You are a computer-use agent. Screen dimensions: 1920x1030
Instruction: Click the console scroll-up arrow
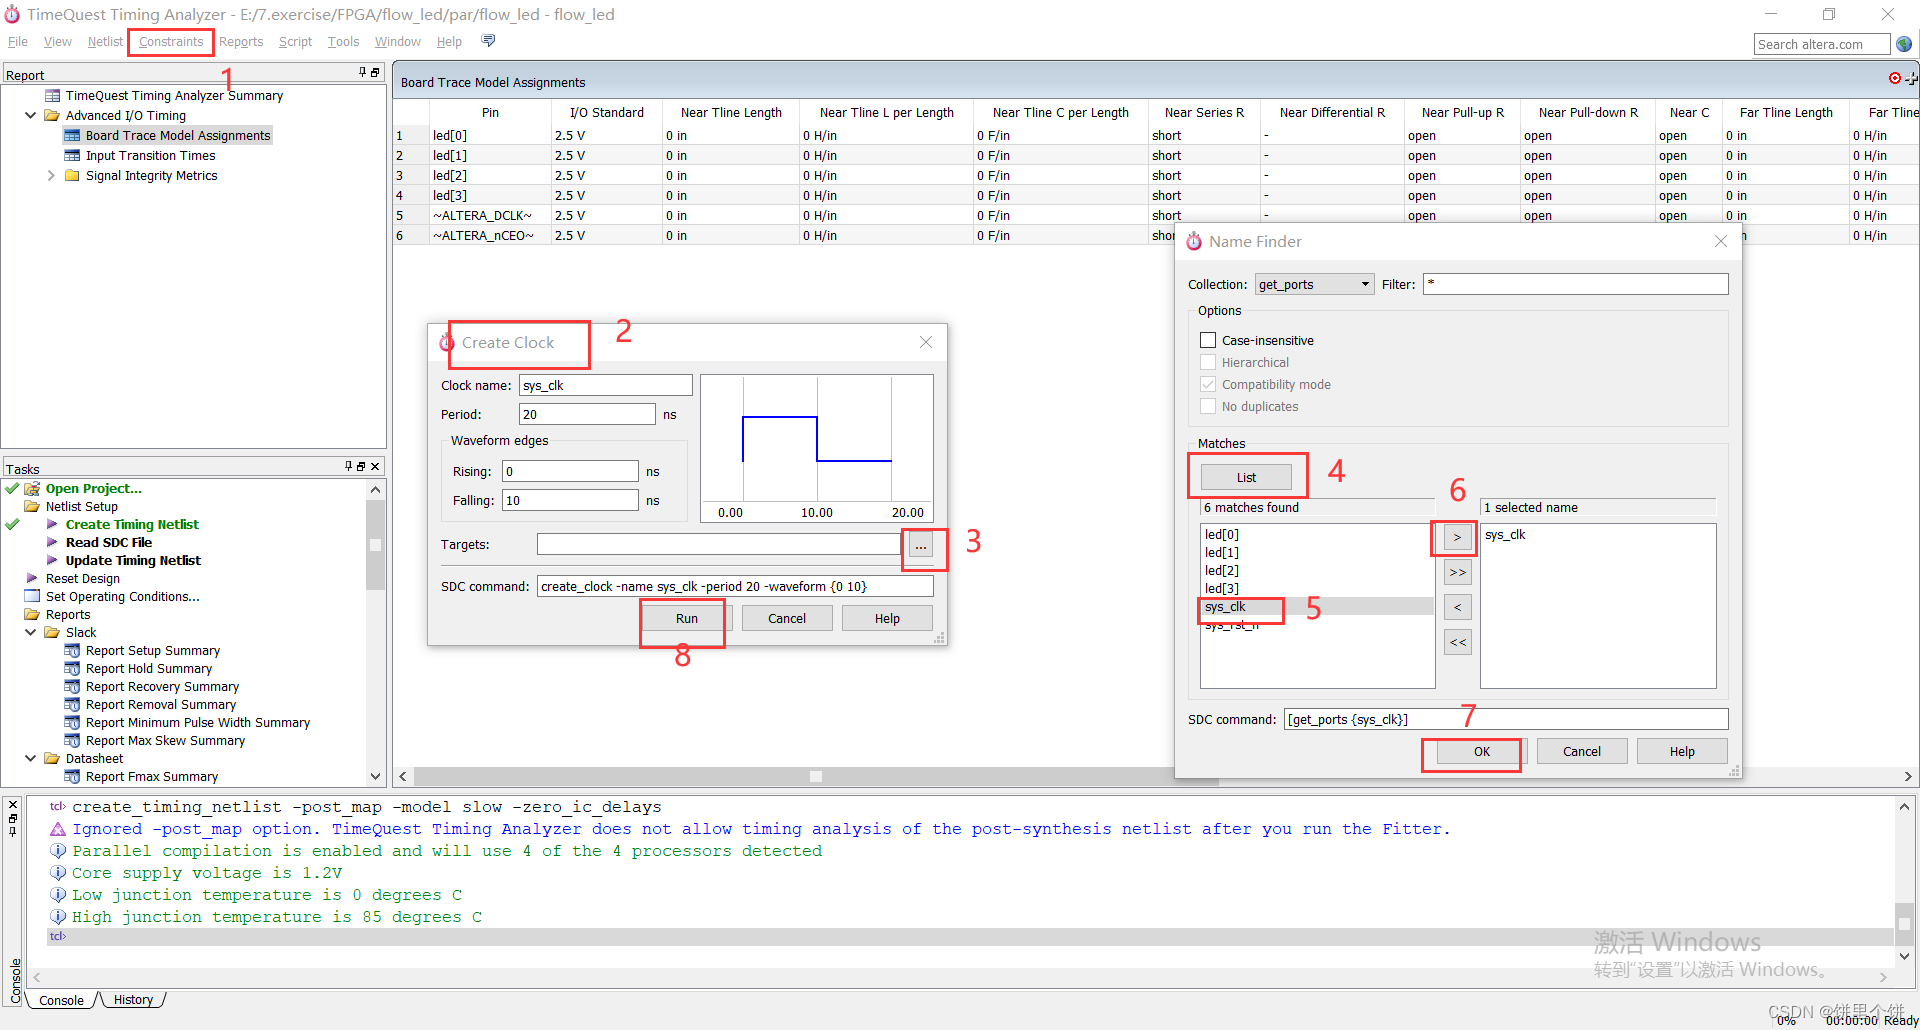pos(1904,806)
